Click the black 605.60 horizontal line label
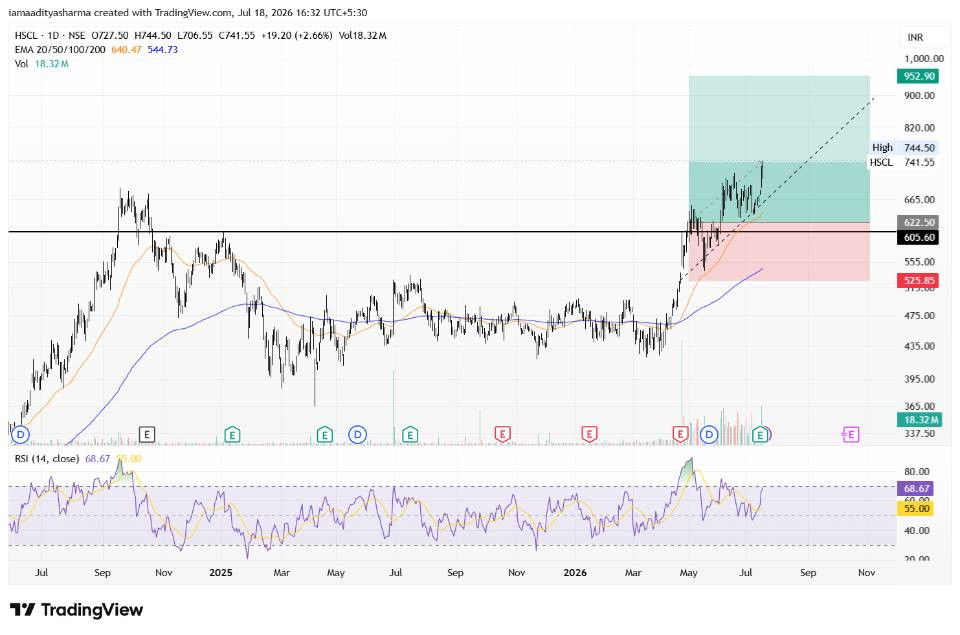The image size is (960, 635). (919, 238)
